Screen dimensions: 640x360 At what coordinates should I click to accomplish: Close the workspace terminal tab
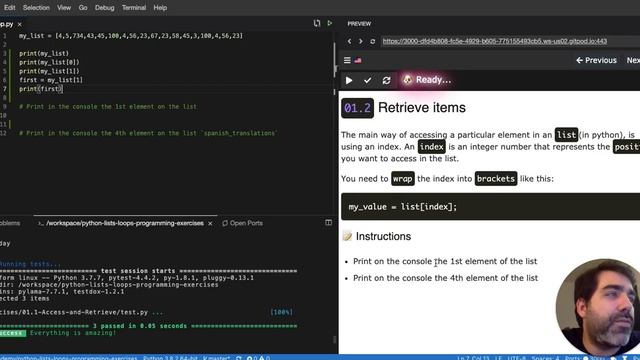pyautogui.click(x=210, y=223)
